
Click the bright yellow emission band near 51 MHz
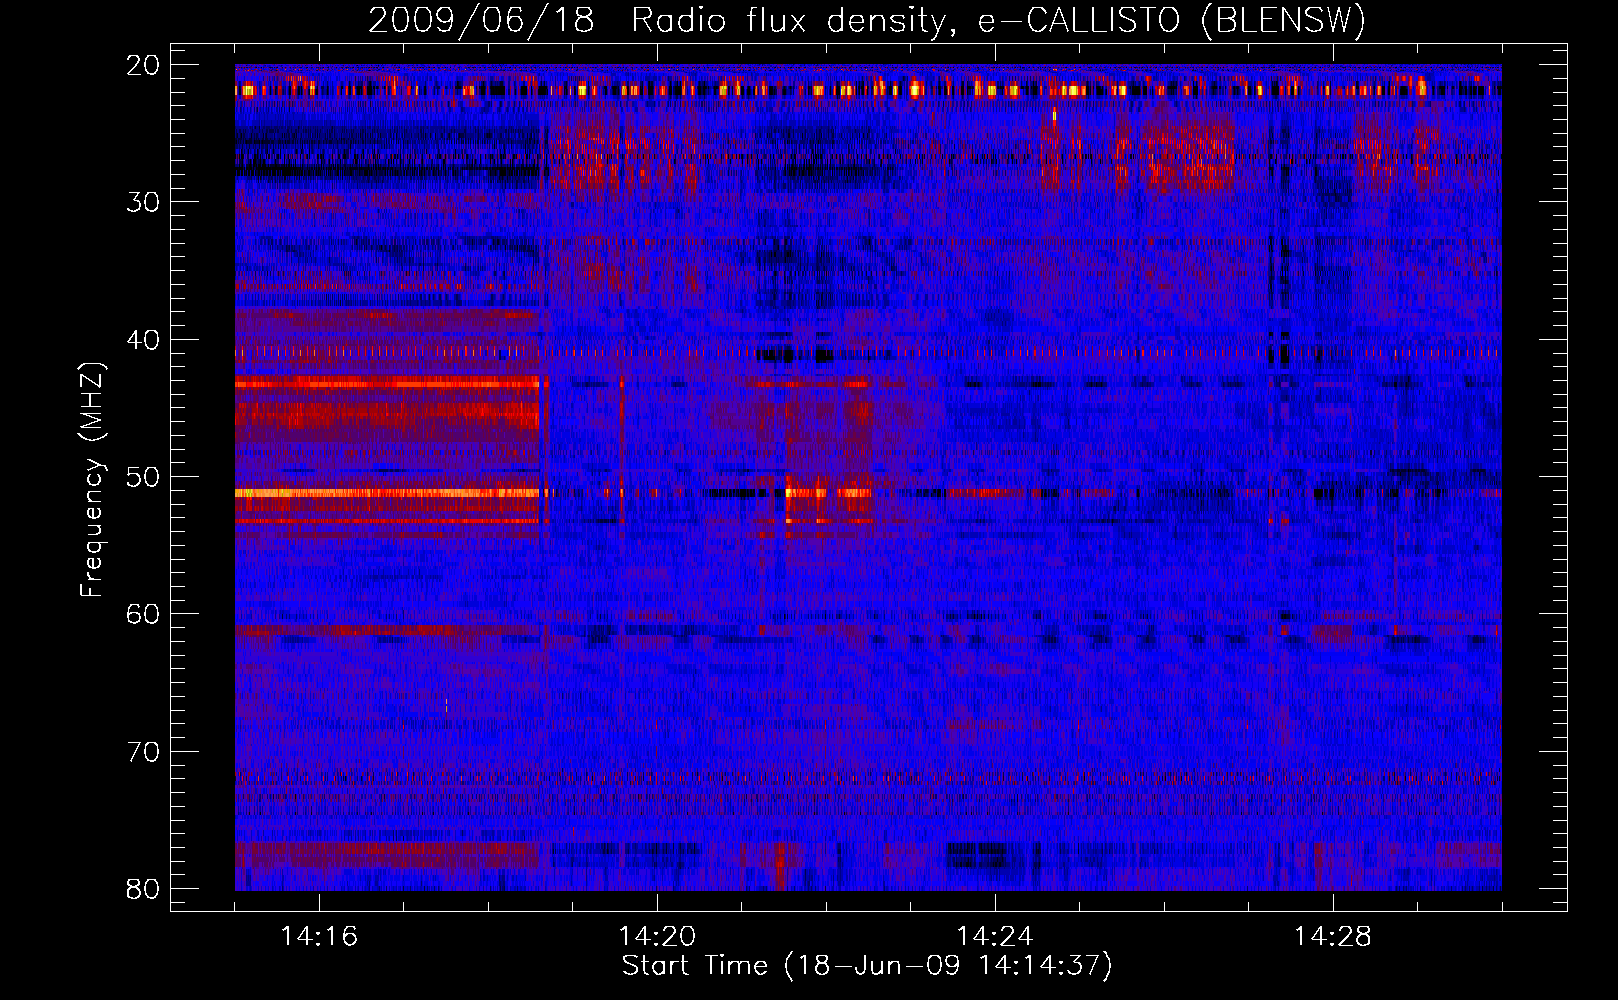click(387, 492)
